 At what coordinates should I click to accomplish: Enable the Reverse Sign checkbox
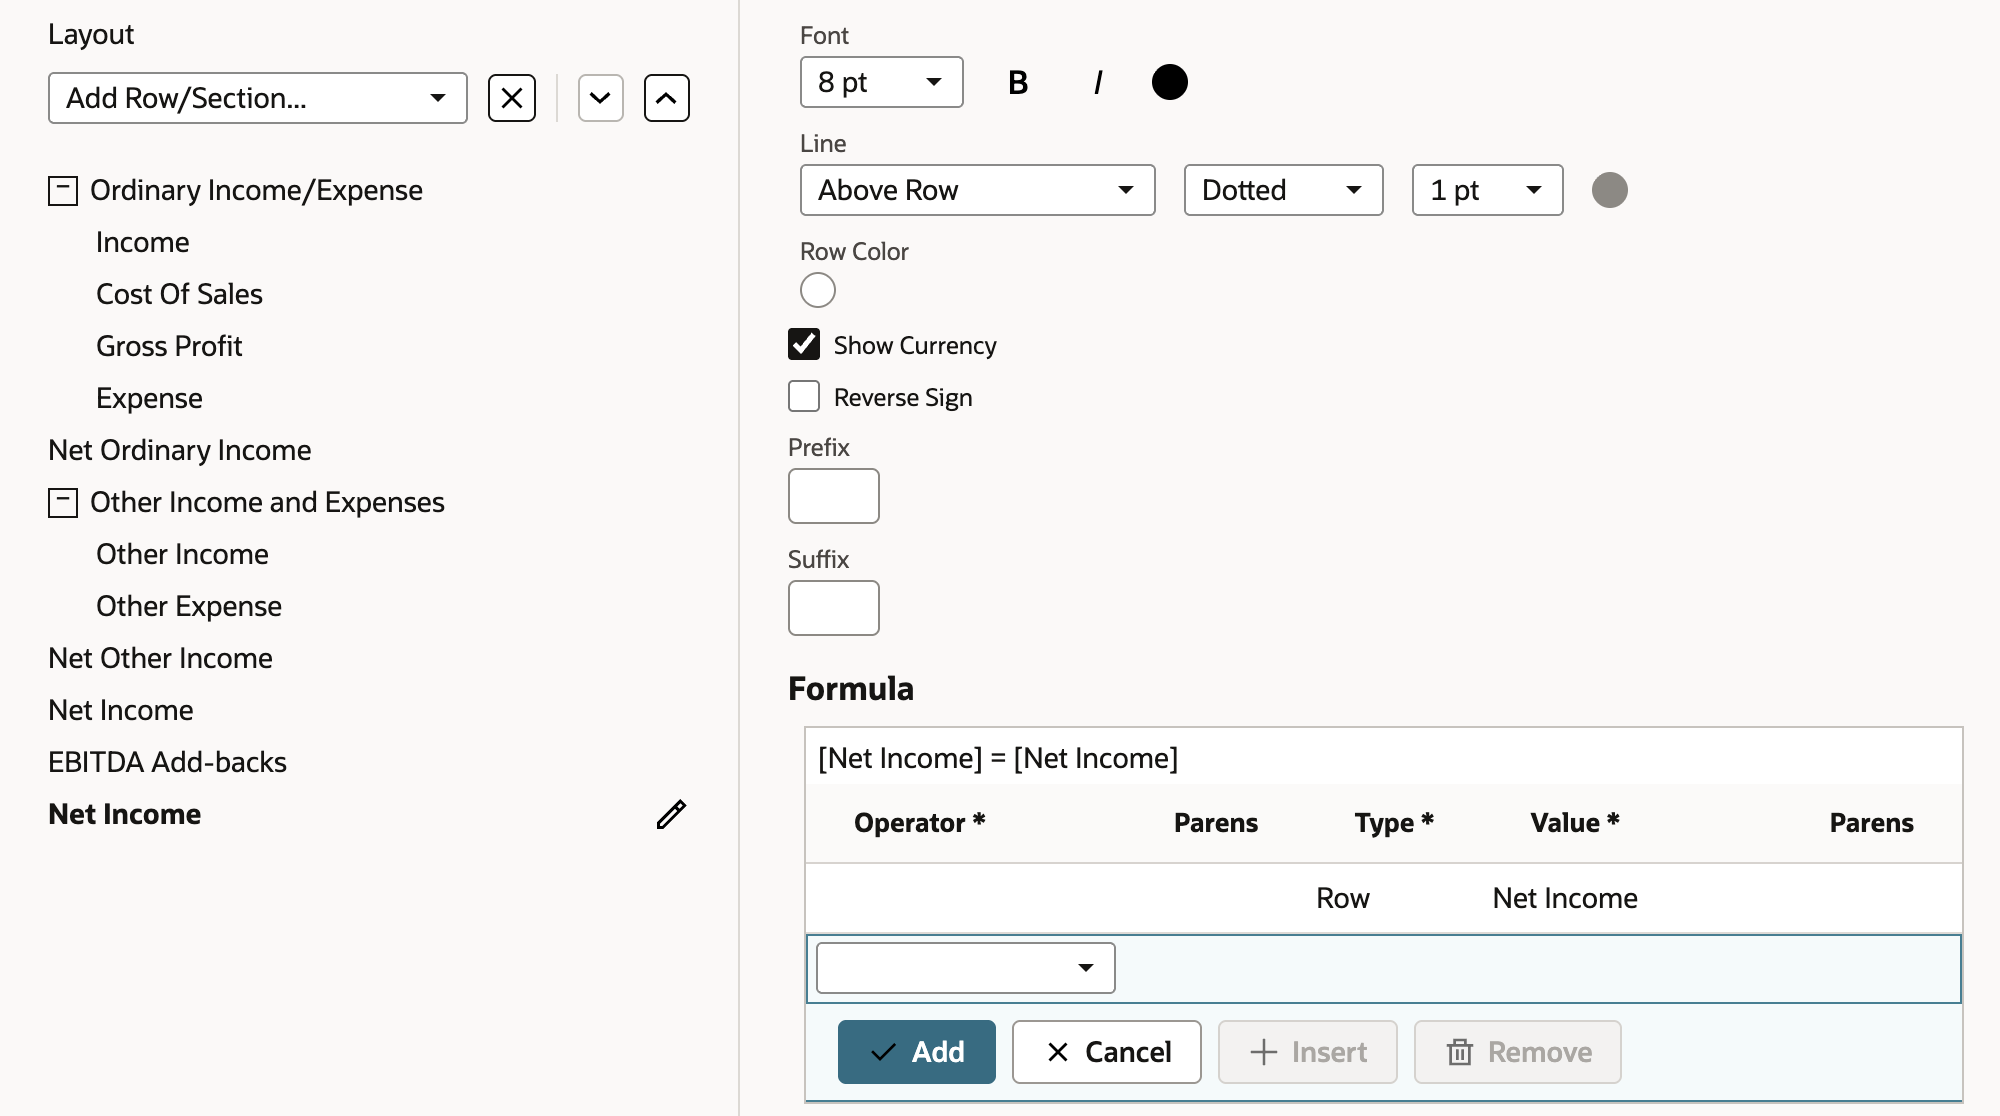(x=804, y=396)
